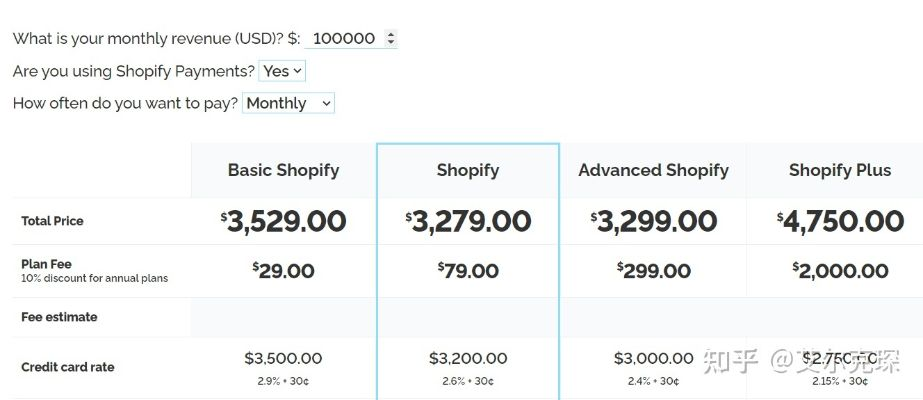Click the $3,500.00 Basic credit card fee

click(283, 358)
